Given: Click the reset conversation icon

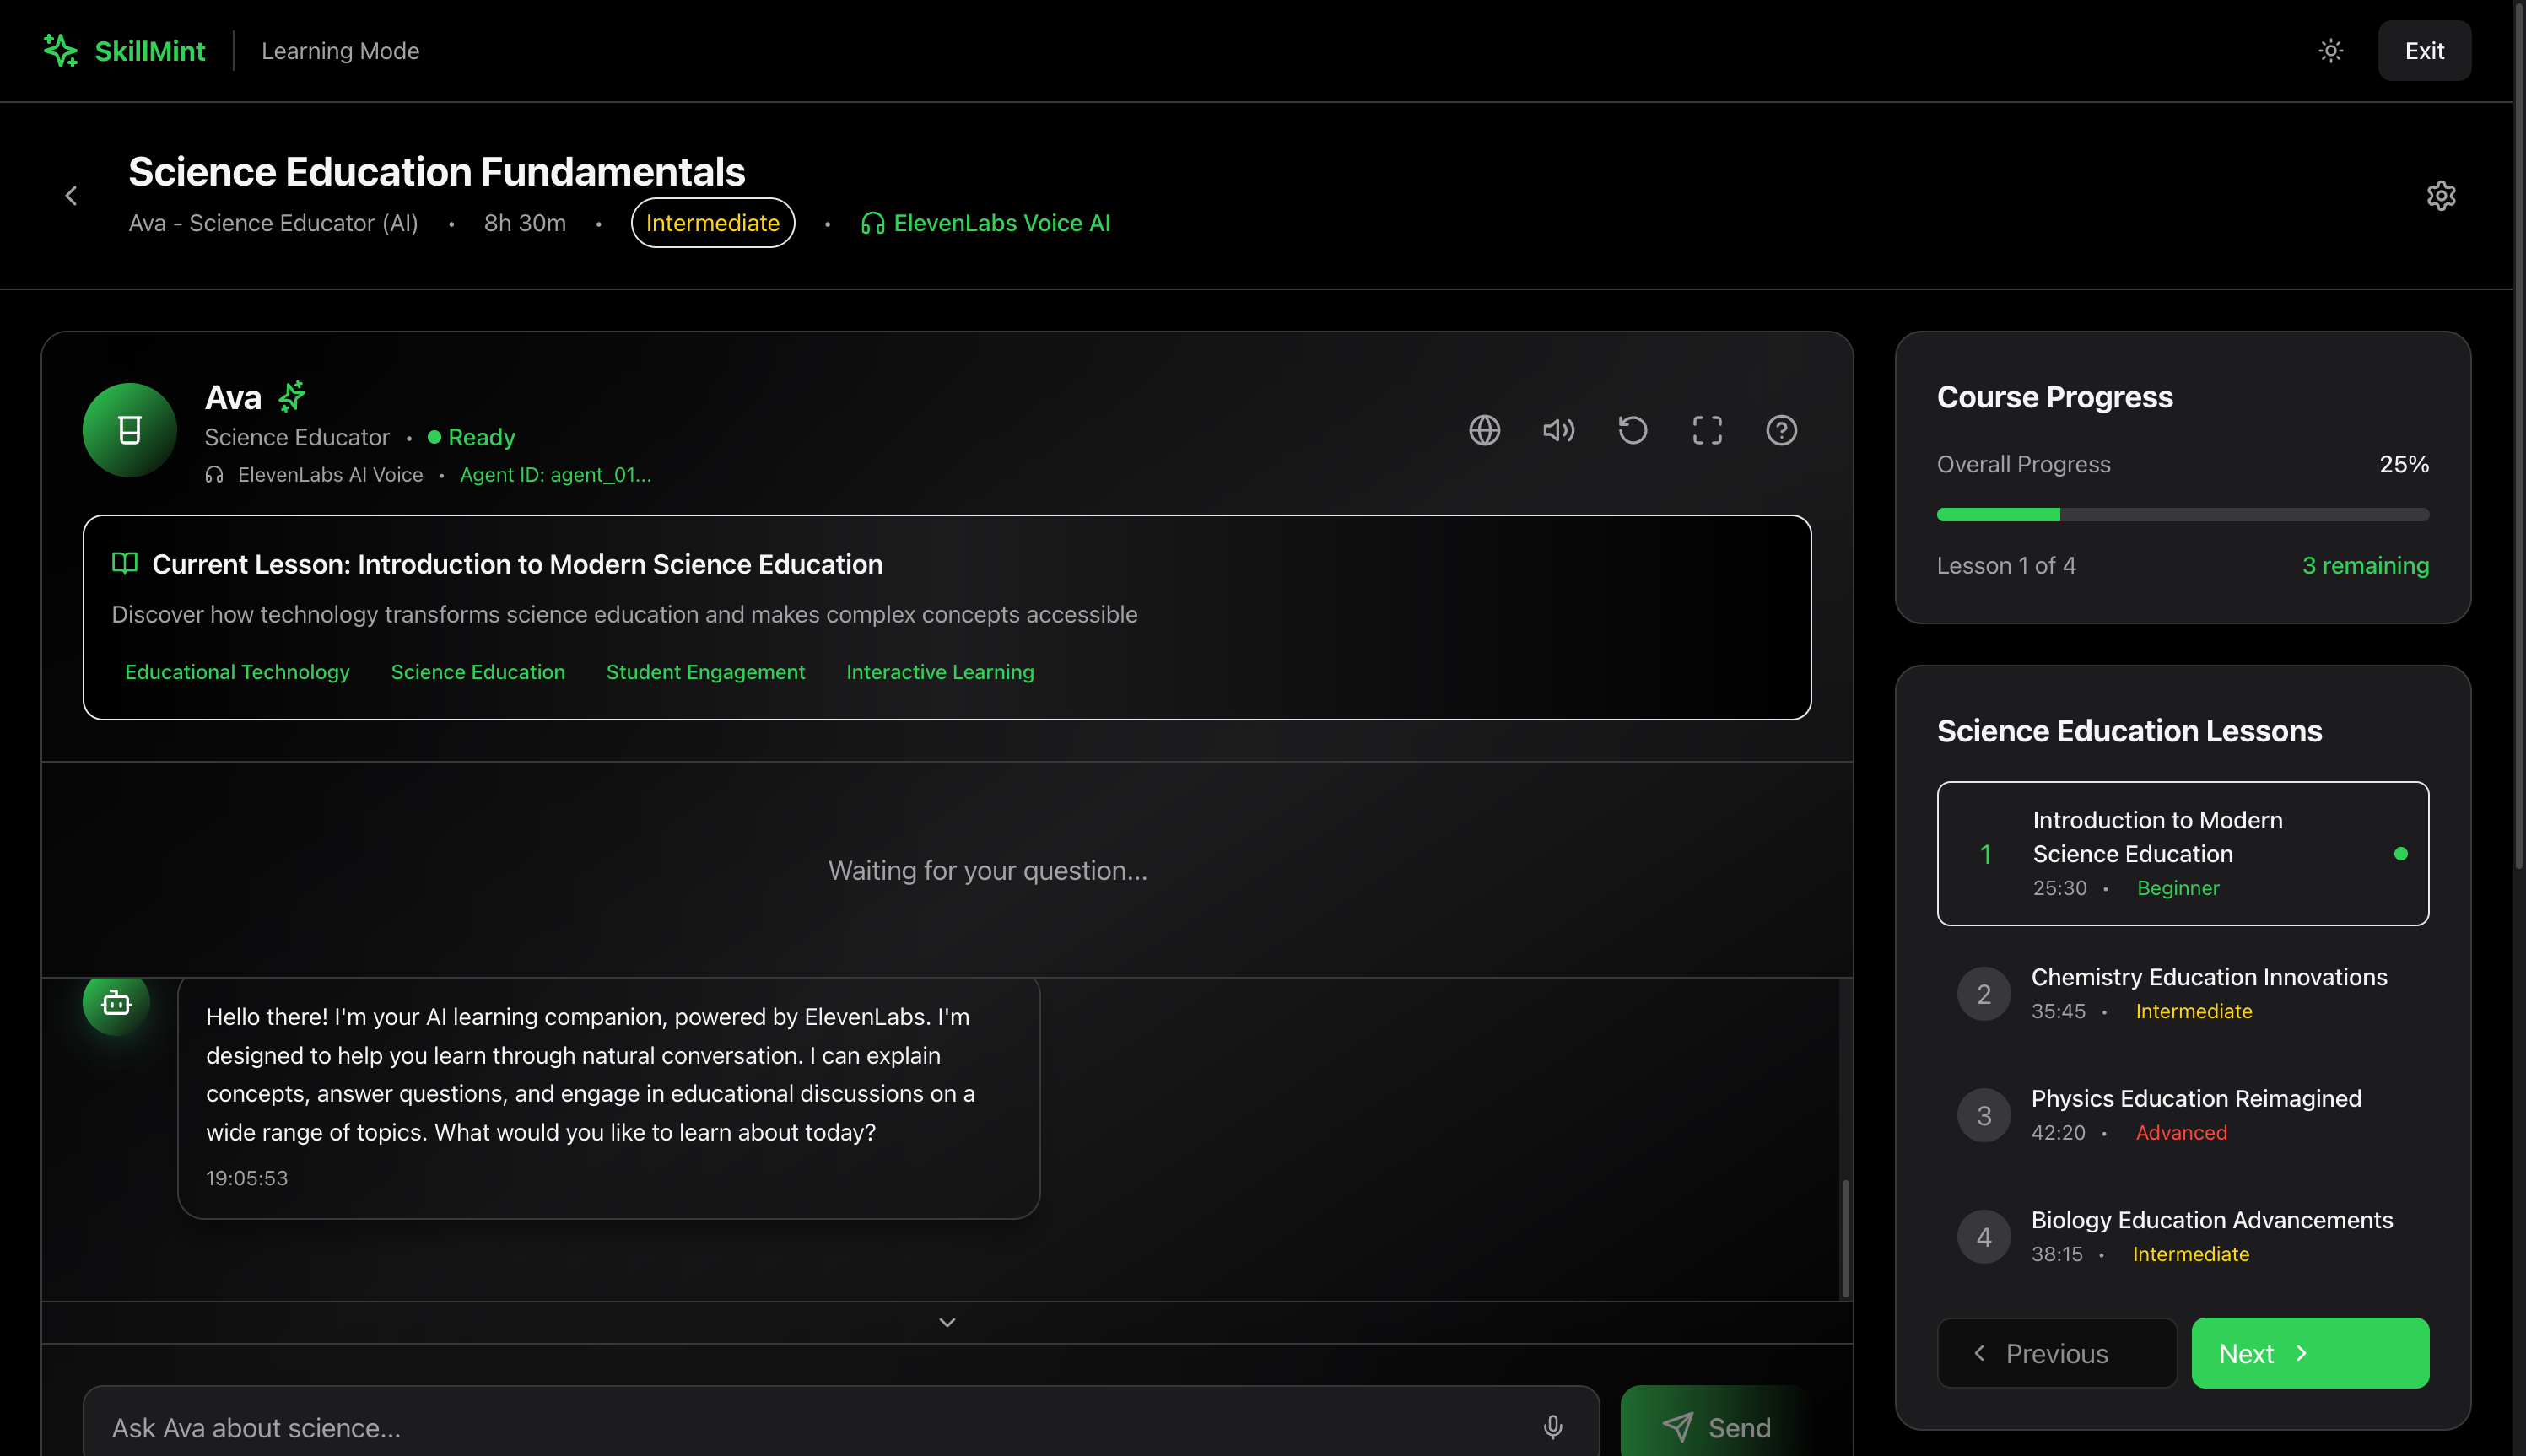Looking at the screenshot, I should (x=1632, y=430).
